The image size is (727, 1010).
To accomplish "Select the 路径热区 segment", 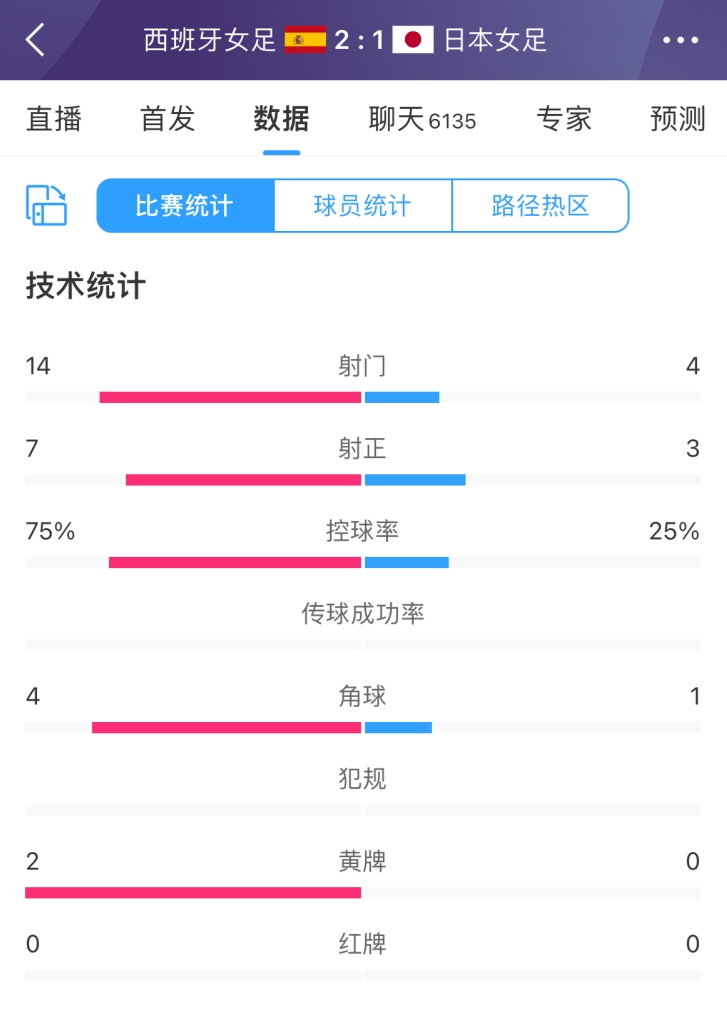I will 541,205.
